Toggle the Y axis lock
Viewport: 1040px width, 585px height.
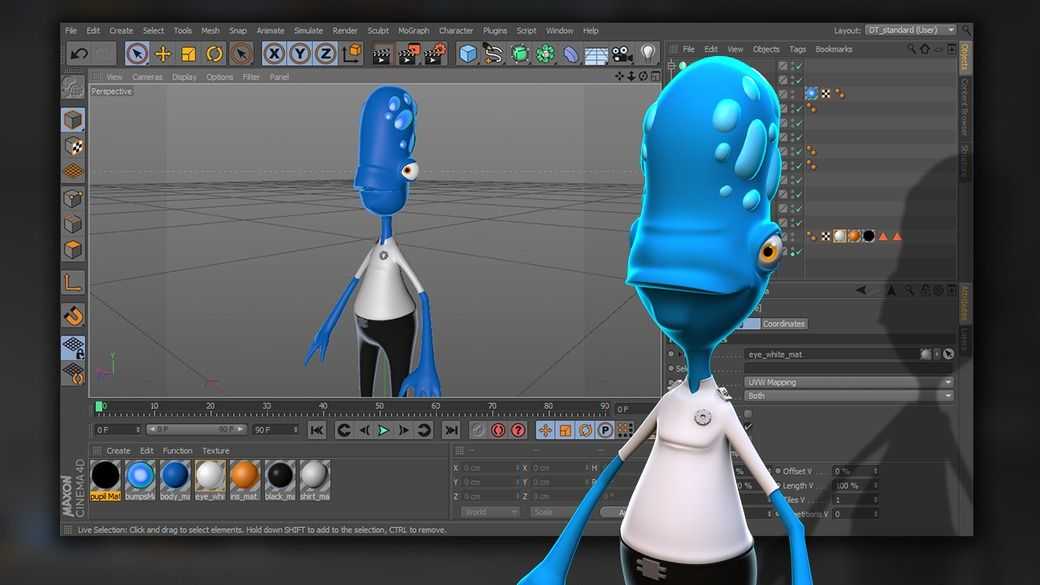click(300, 54)
